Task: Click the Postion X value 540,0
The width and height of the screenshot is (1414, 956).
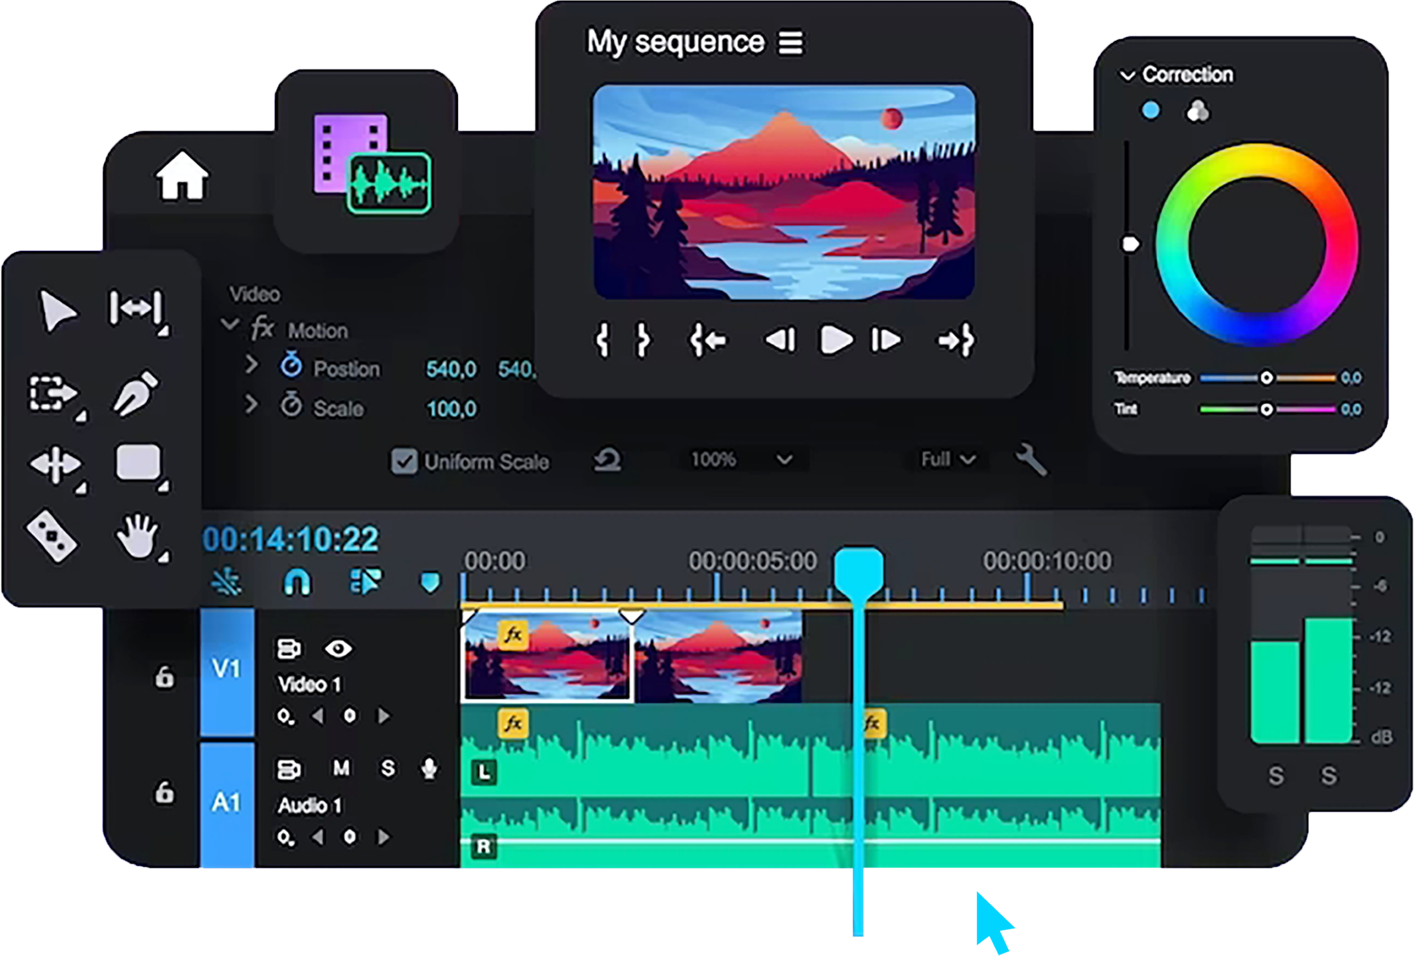Action: pos(451,369)
